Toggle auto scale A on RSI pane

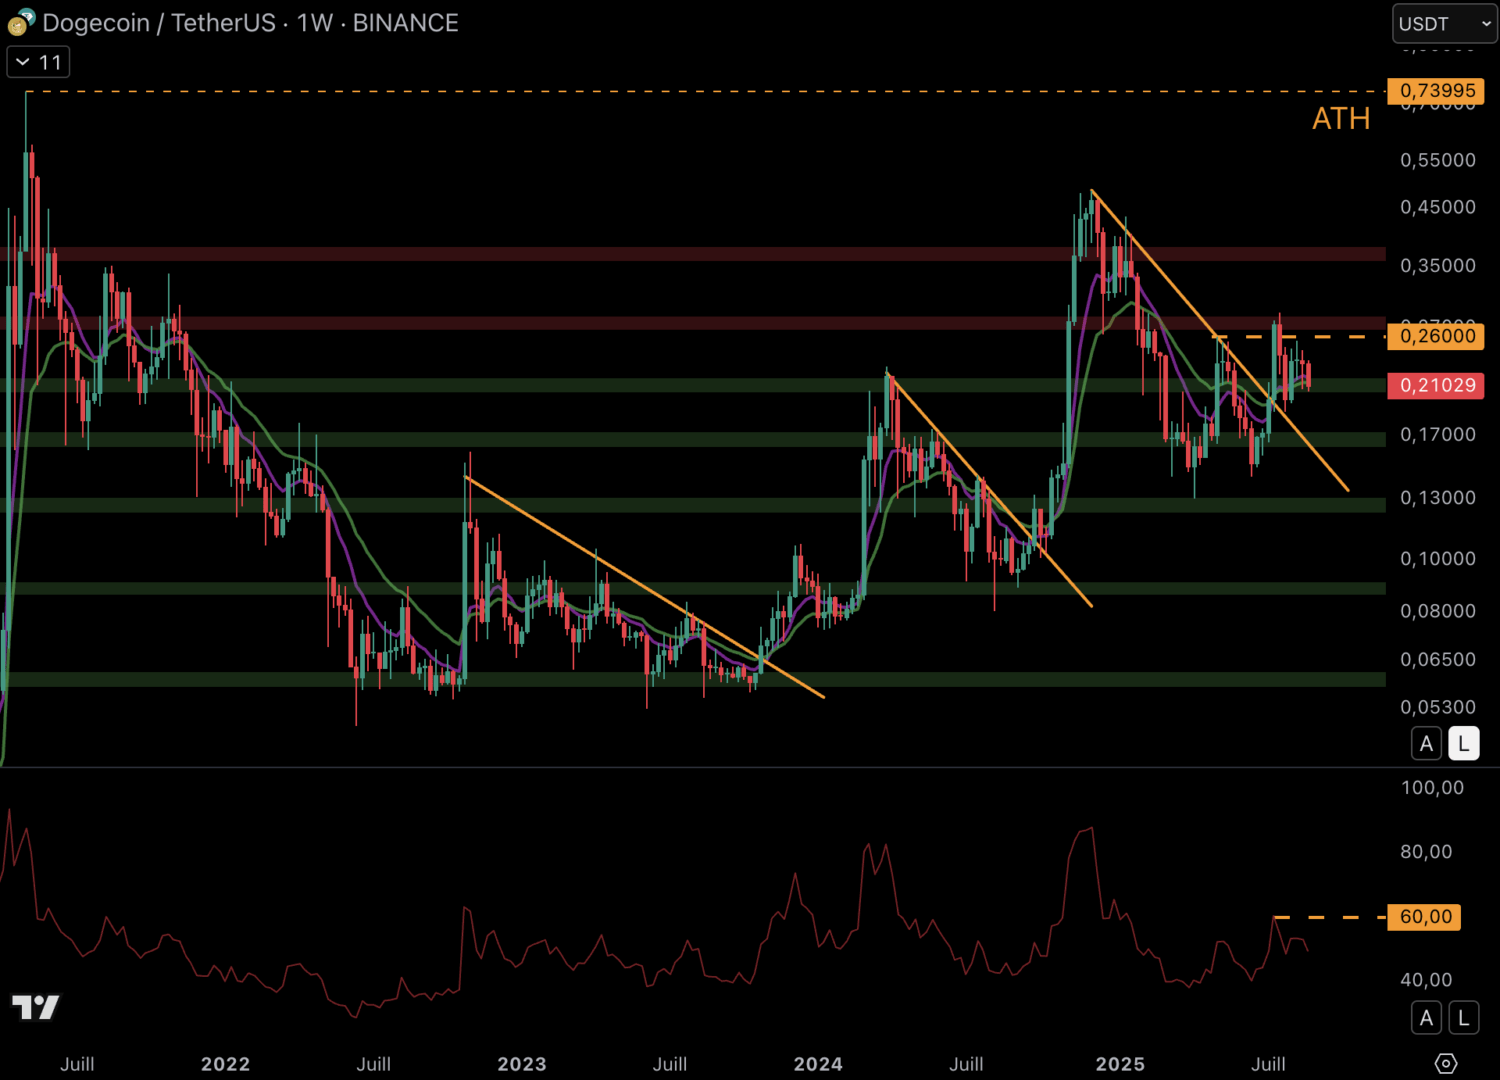pos(1427,1018)
